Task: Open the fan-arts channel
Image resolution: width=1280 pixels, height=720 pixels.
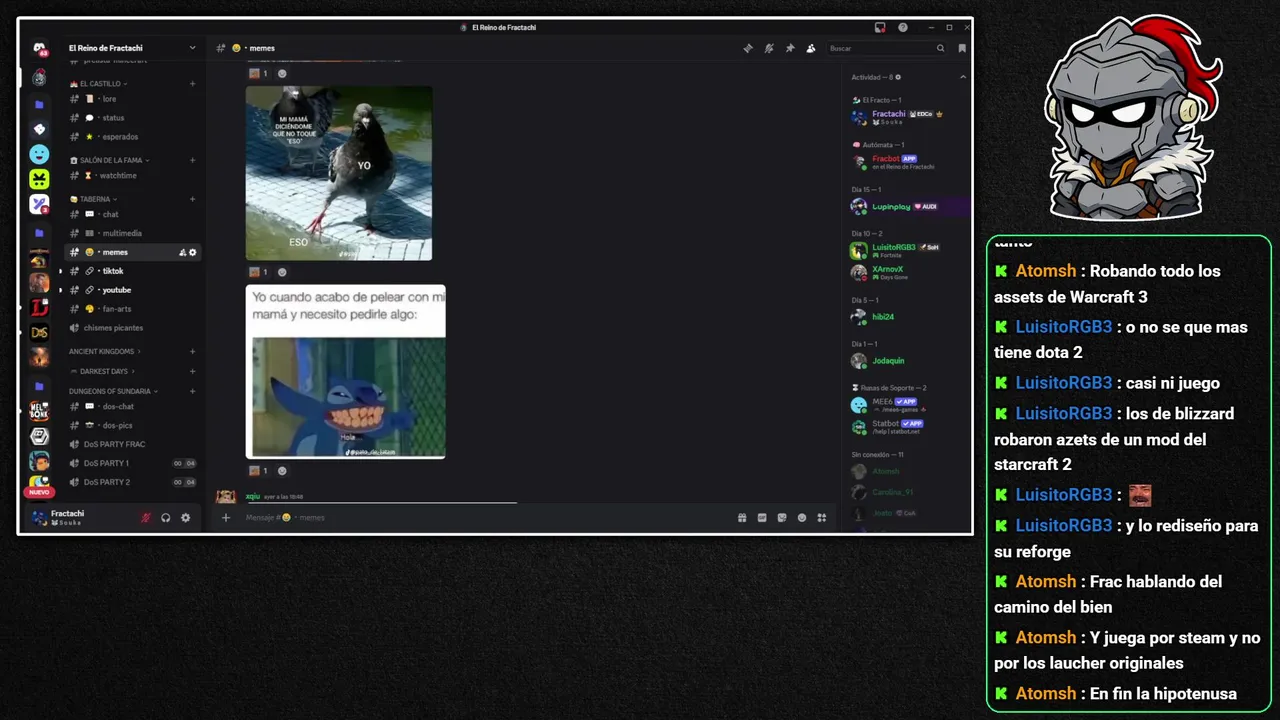Action: pos(133,309)
